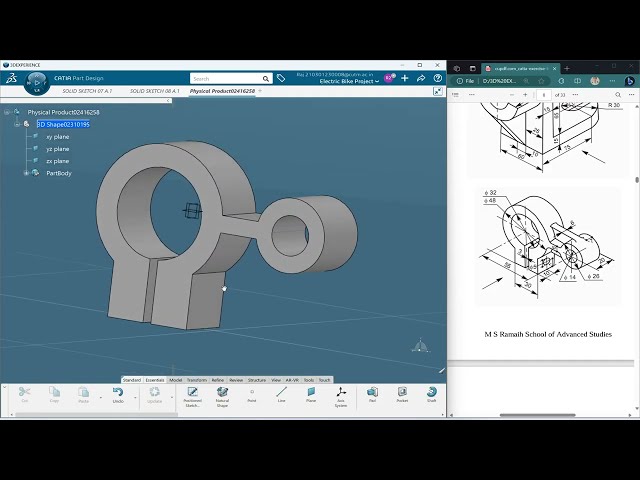Open Electric Bike Project dropdown
This screenshot has height=480, width=640.
click(349, 81)
